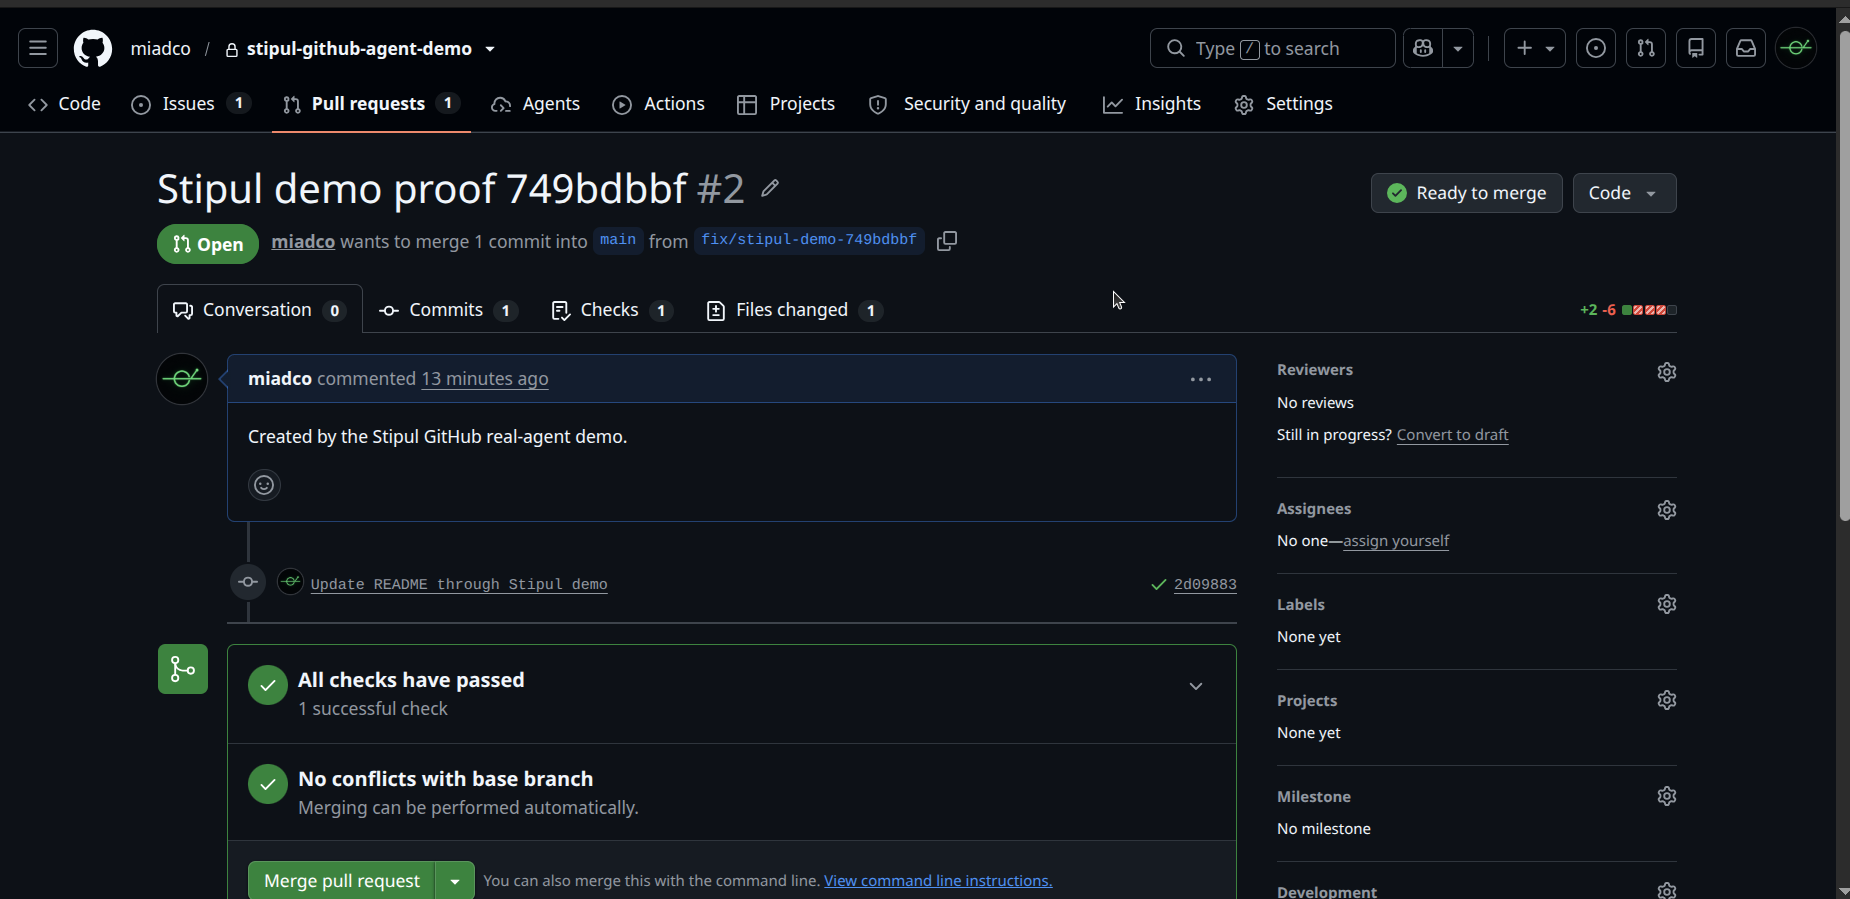Click the main base branch label
This screenshot has width=1850, height=899.
pos(618,240)
